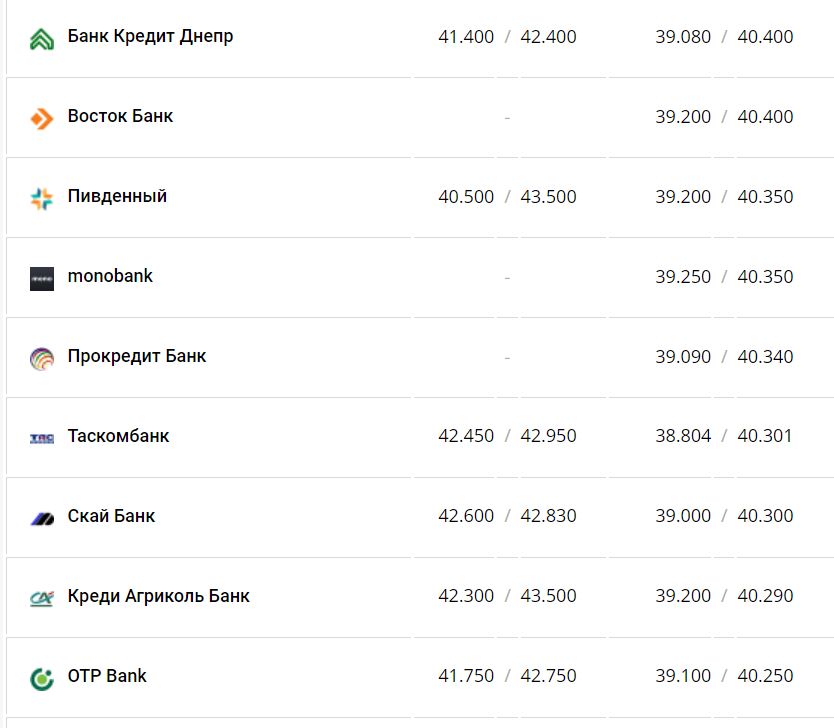
Task: Open the Восток Банк name link
Action: [x=120, y=116]
